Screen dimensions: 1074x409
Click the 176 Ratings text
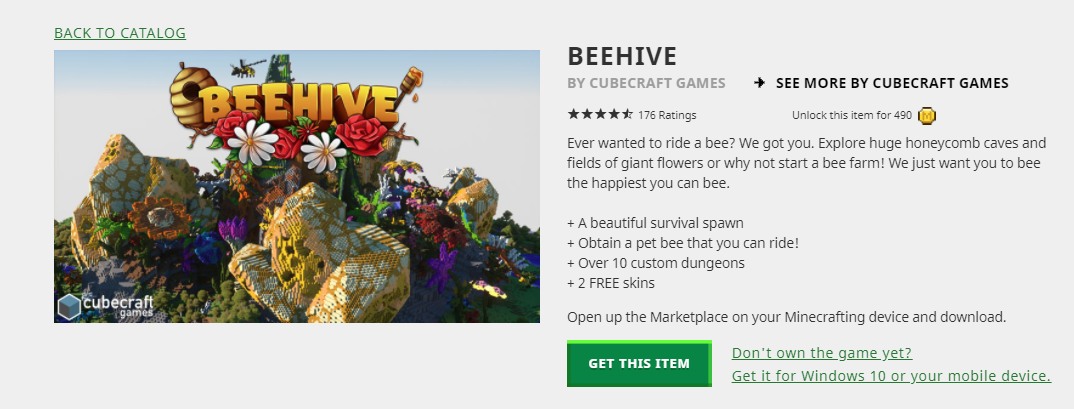click(x=666, y=115)
